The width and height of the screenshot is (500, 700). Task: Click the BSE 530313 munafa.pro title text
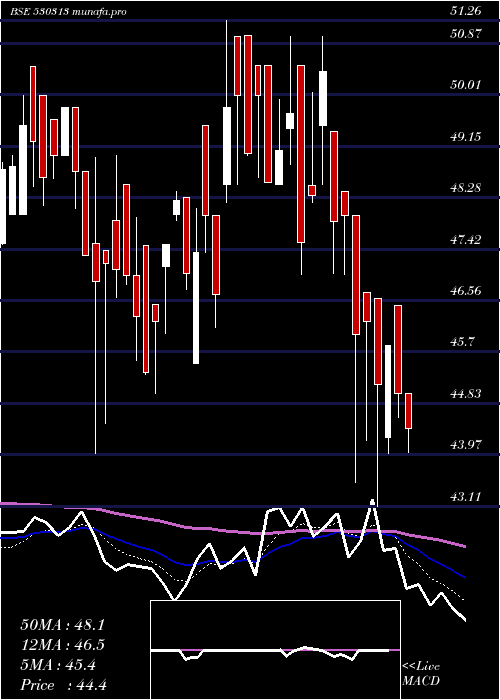click(x=69, y=12)
